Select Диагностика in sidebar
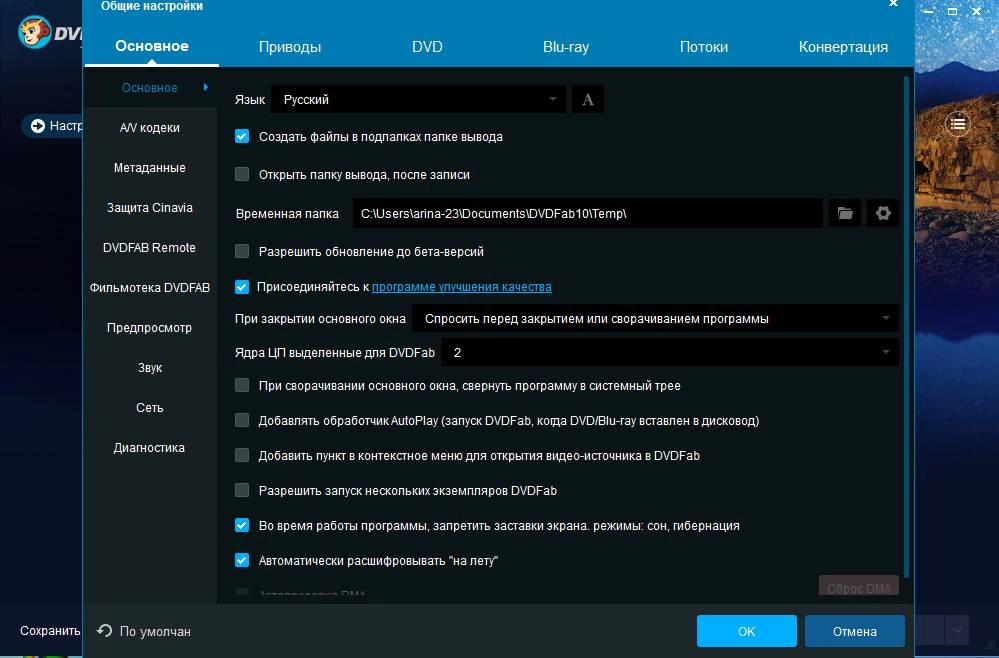This screenshot has height=658, width=999. coord(150,448)
